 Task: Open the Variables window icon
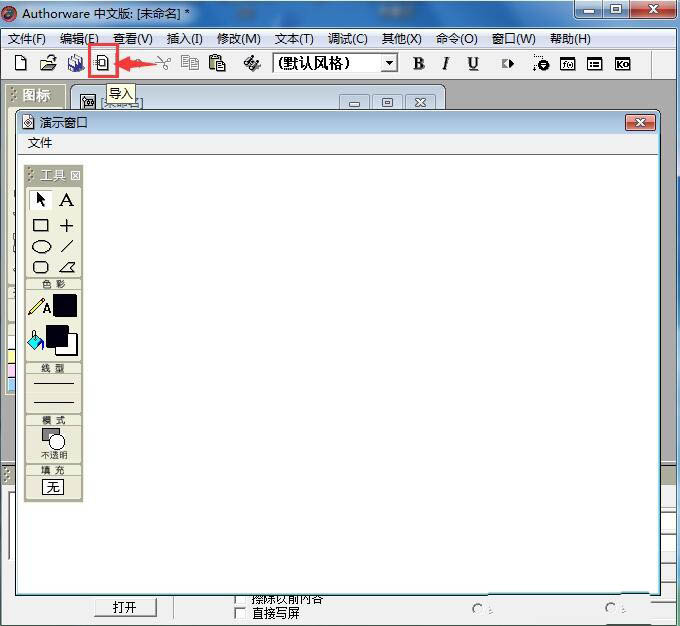[595, 64]
